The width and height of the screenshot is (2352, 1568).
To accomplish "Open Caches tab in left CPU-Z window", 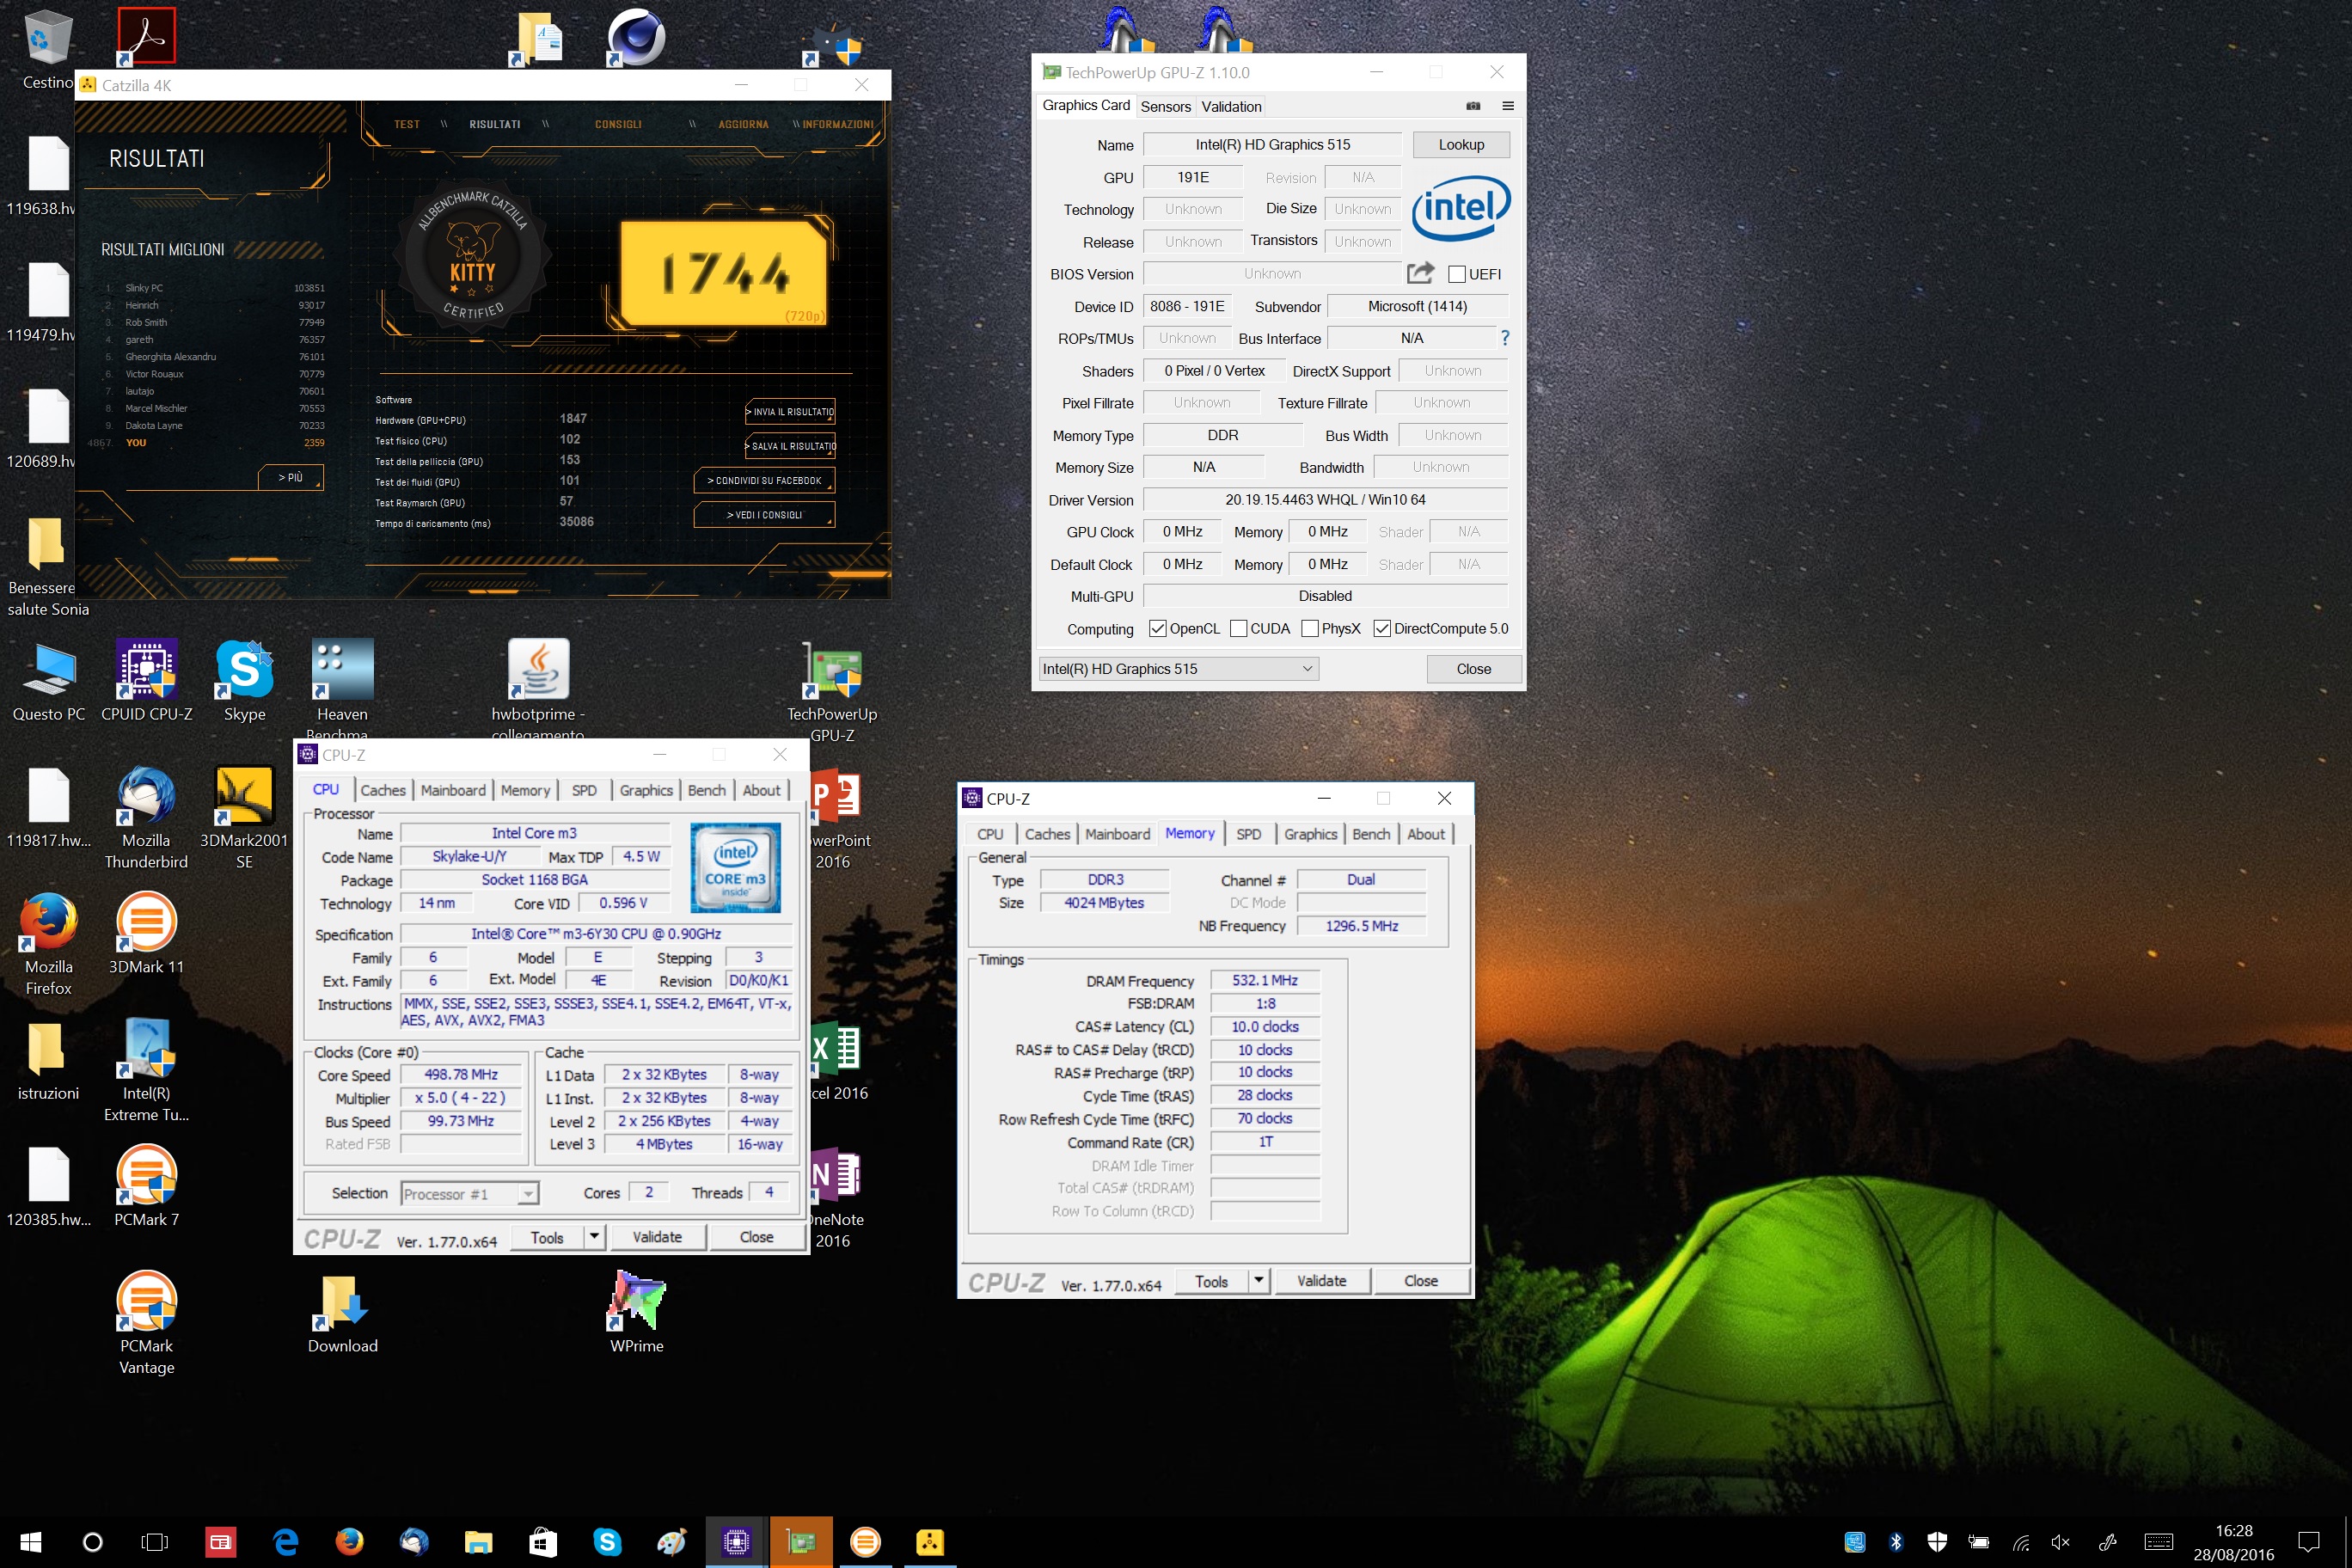I will pyautogui.click(x=383, y=789).
